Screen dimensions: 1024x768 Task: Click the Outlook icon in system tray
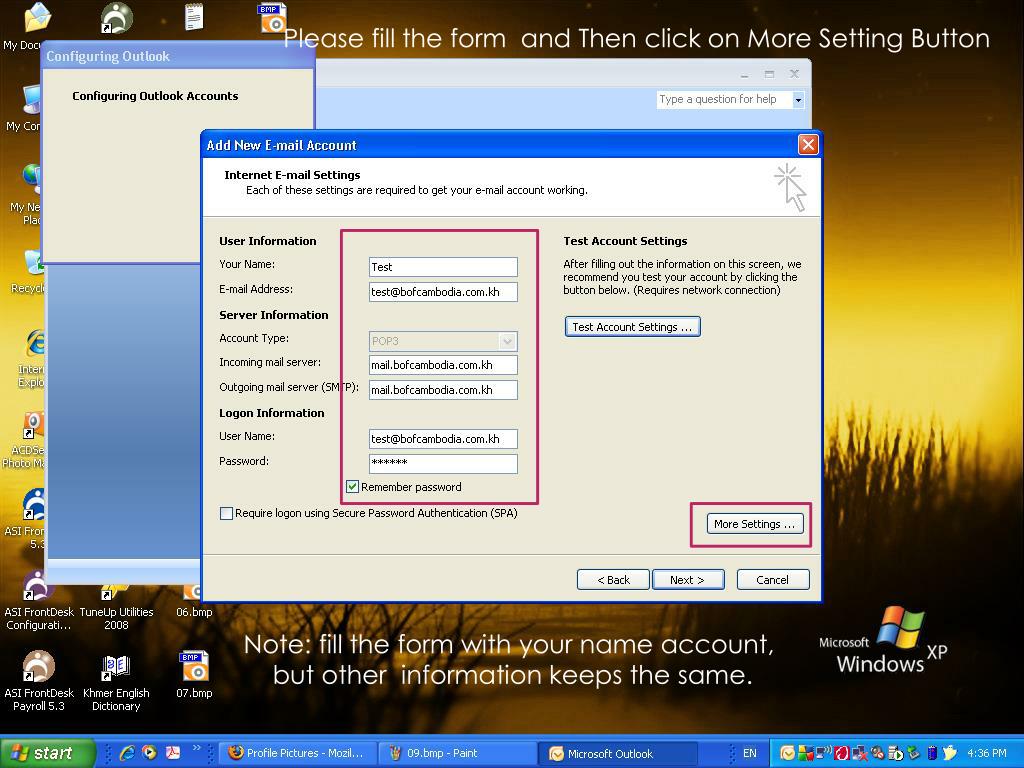(788, 753)
